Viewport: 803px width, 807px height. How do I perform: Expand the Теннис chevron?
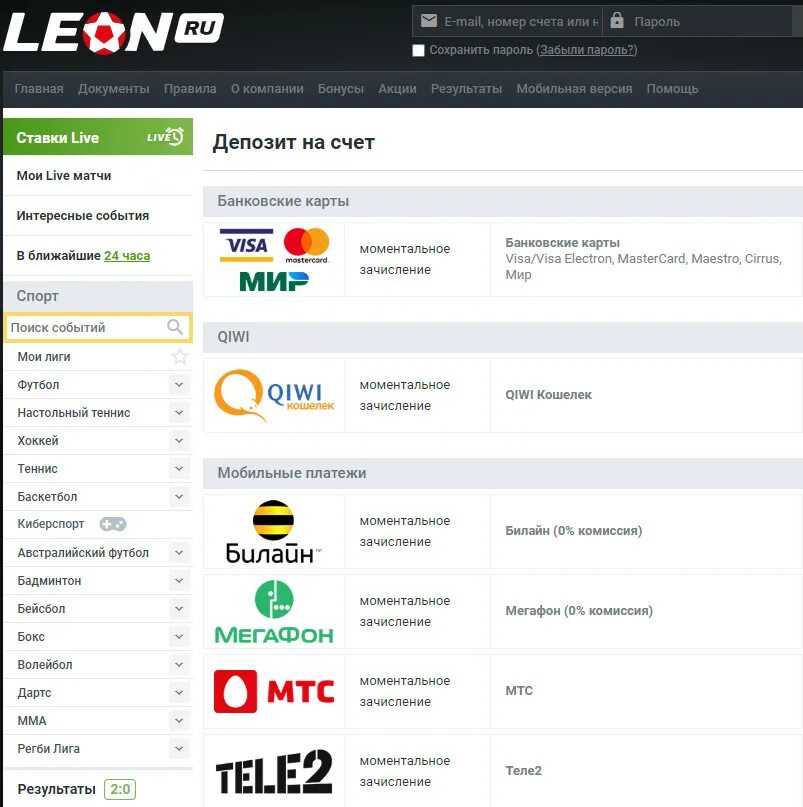179,468
